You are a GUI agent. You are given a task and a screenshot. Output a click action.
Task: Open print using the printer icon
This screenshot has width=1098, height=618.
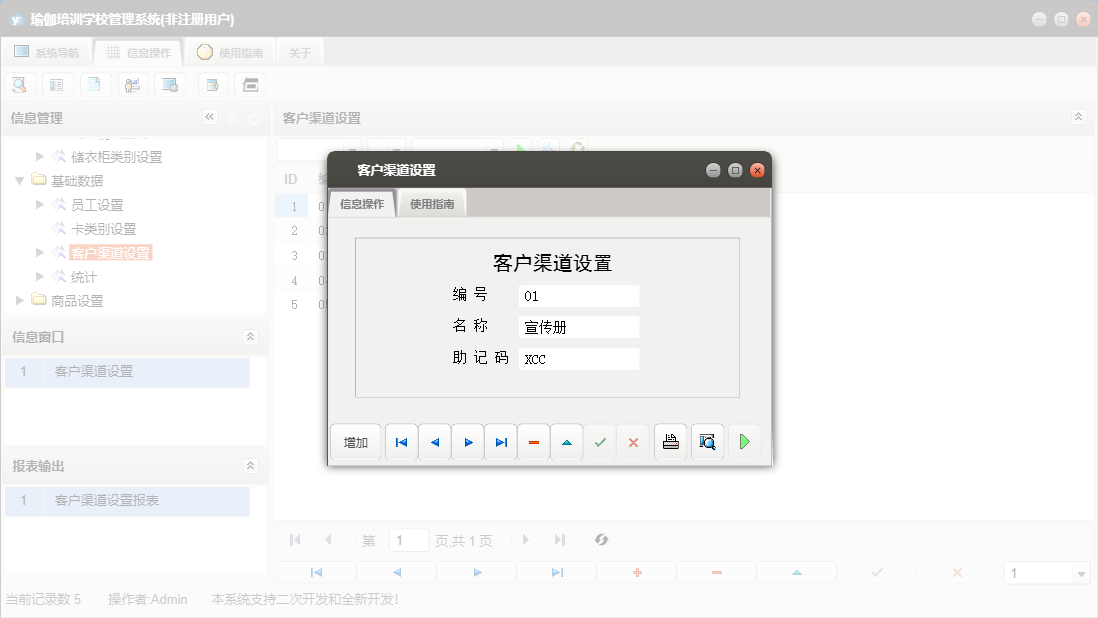click(670, 441)
